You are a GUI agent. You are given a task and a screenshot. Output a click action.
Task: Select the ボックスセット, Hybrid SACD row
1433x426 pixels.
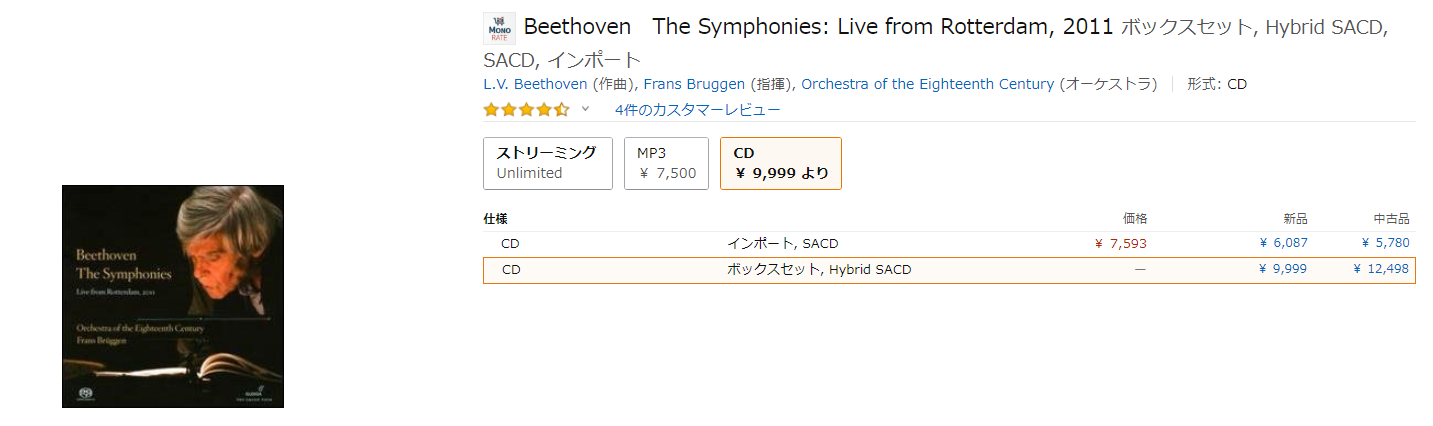(x=818, y=269)
